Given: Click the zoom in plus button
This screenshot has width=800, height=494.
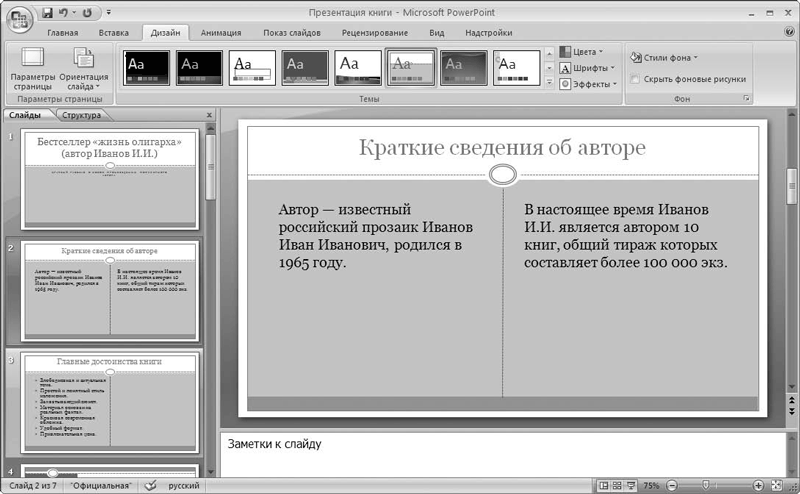Looking at the screenshot, I should 760,485.
